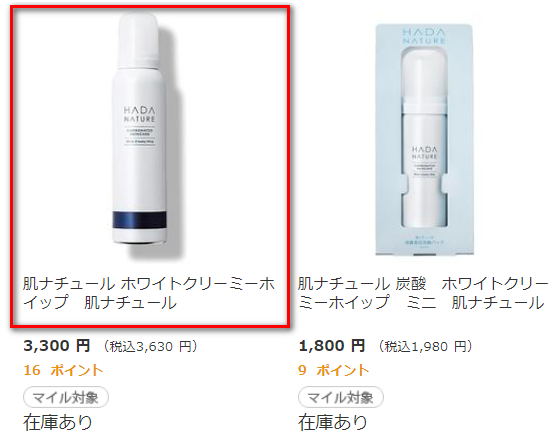Click the 1,800 円 price
Screen dimensions: 557x438
tap(332, 346)
